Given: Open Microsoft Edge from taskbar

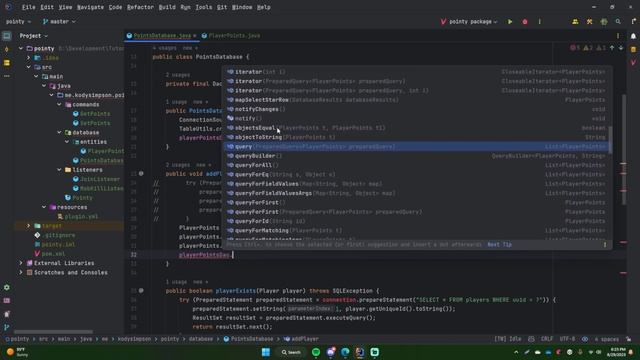Looking at the screenshot, I should tap(345, 352).
